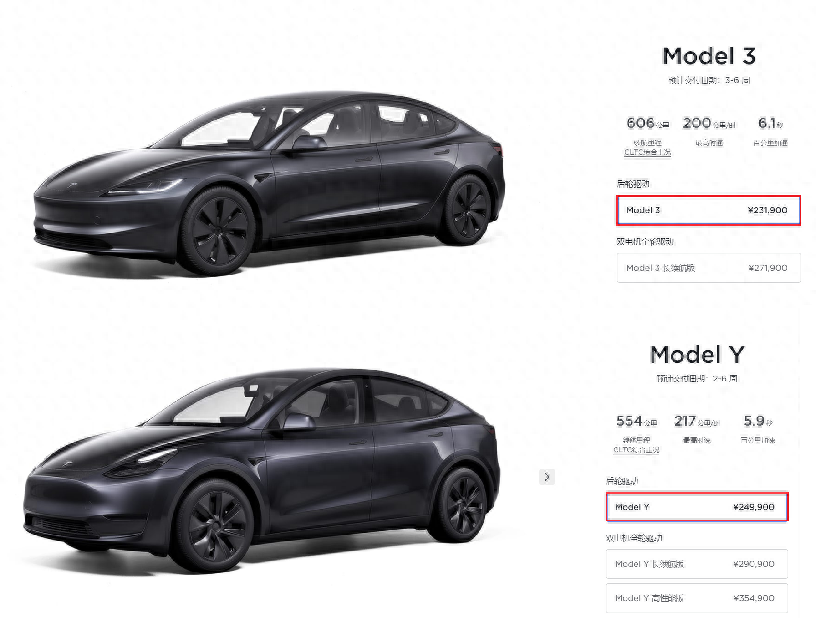Select Model 3 rear-wheel drive at ¥231,900
The height and width of the screenshot is (618, 817).
pos(708,211)
